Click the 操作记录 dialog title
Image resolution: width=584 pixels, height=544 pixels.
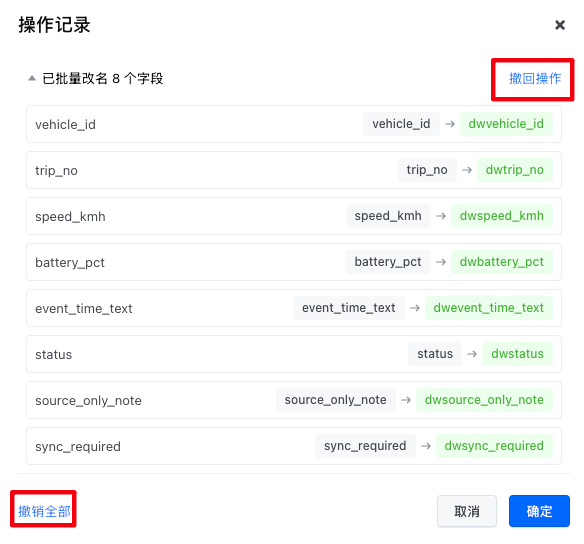coord(54,25)
